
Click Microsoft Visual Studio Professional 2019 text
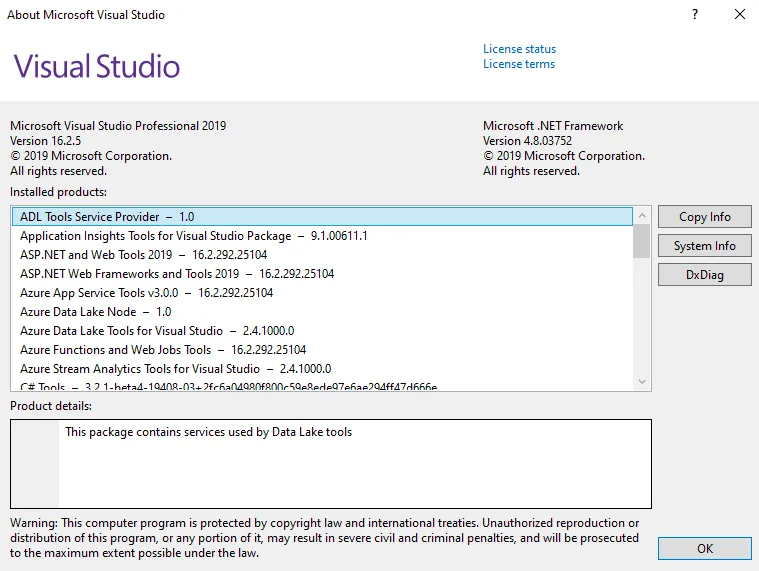118,126
